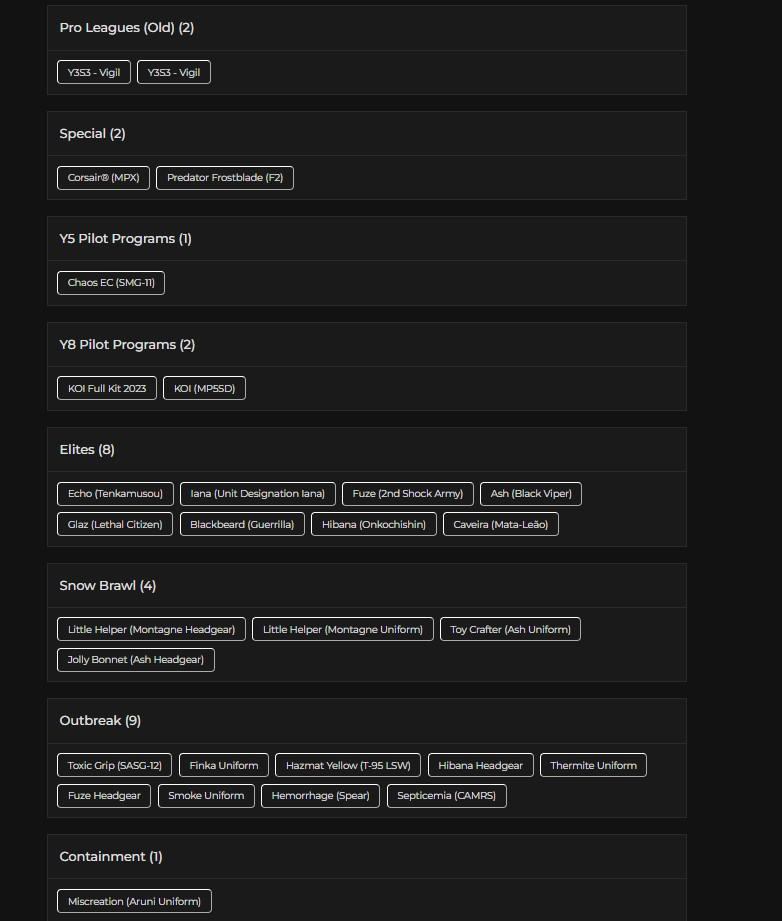This screenshot has width=782, height=921.
Task: Select the Toy Crafter (Ash Uniform) tag
Action: [510, 630]
